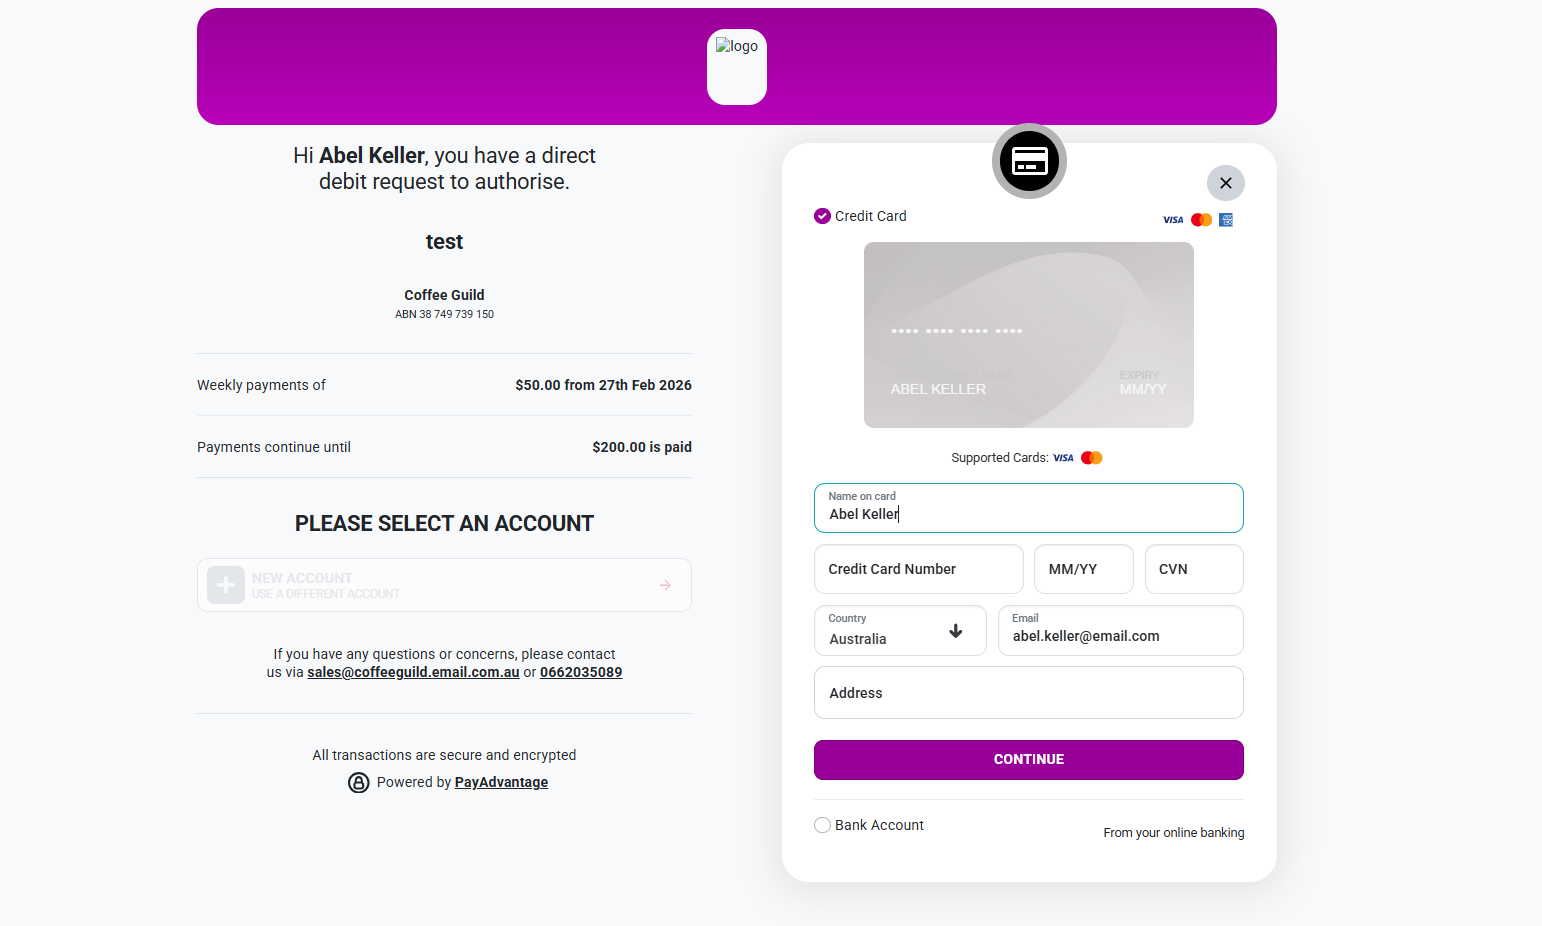Focus the Credit Card Number field
Viewport: 1542px width, 926px height.
(x=918, y=569)
